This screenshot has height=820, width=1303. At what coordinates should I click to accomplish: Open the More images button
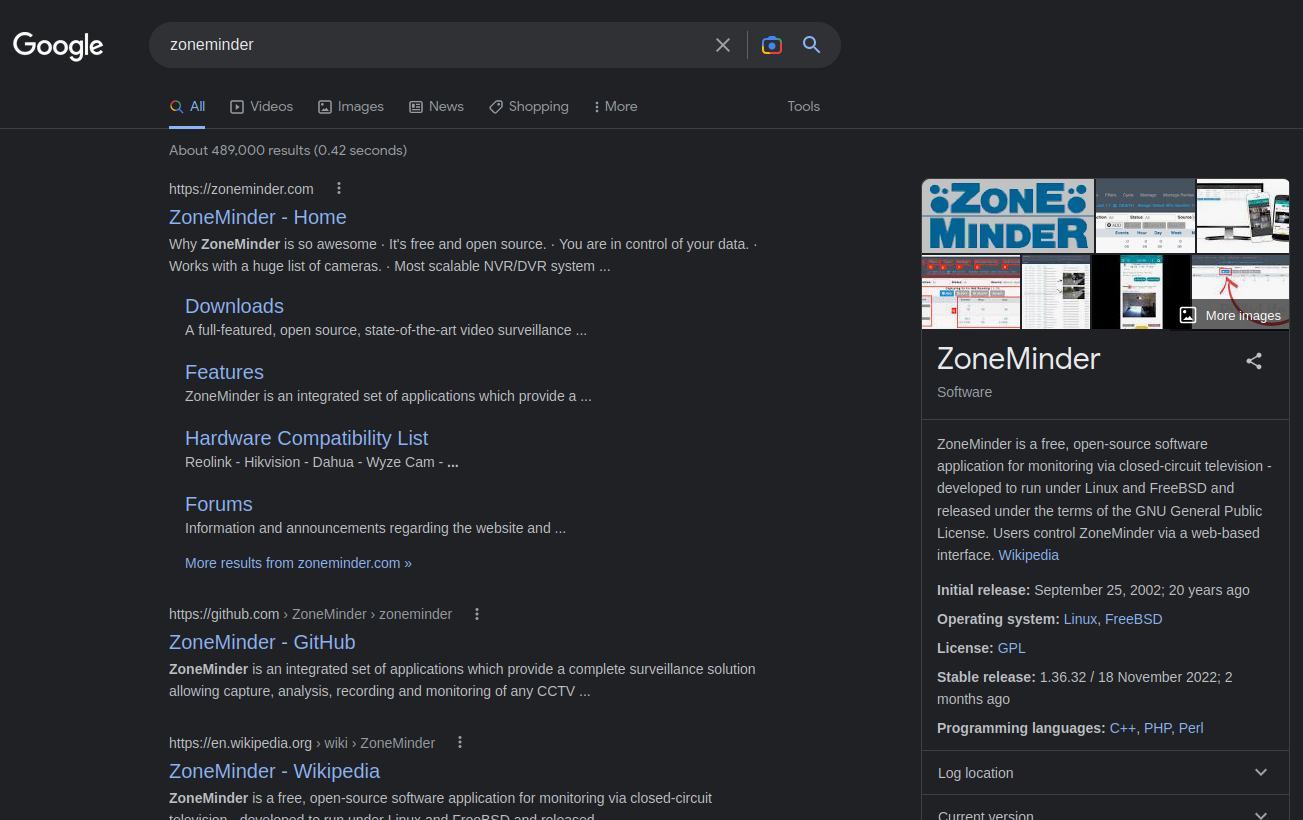(1231, 315)
